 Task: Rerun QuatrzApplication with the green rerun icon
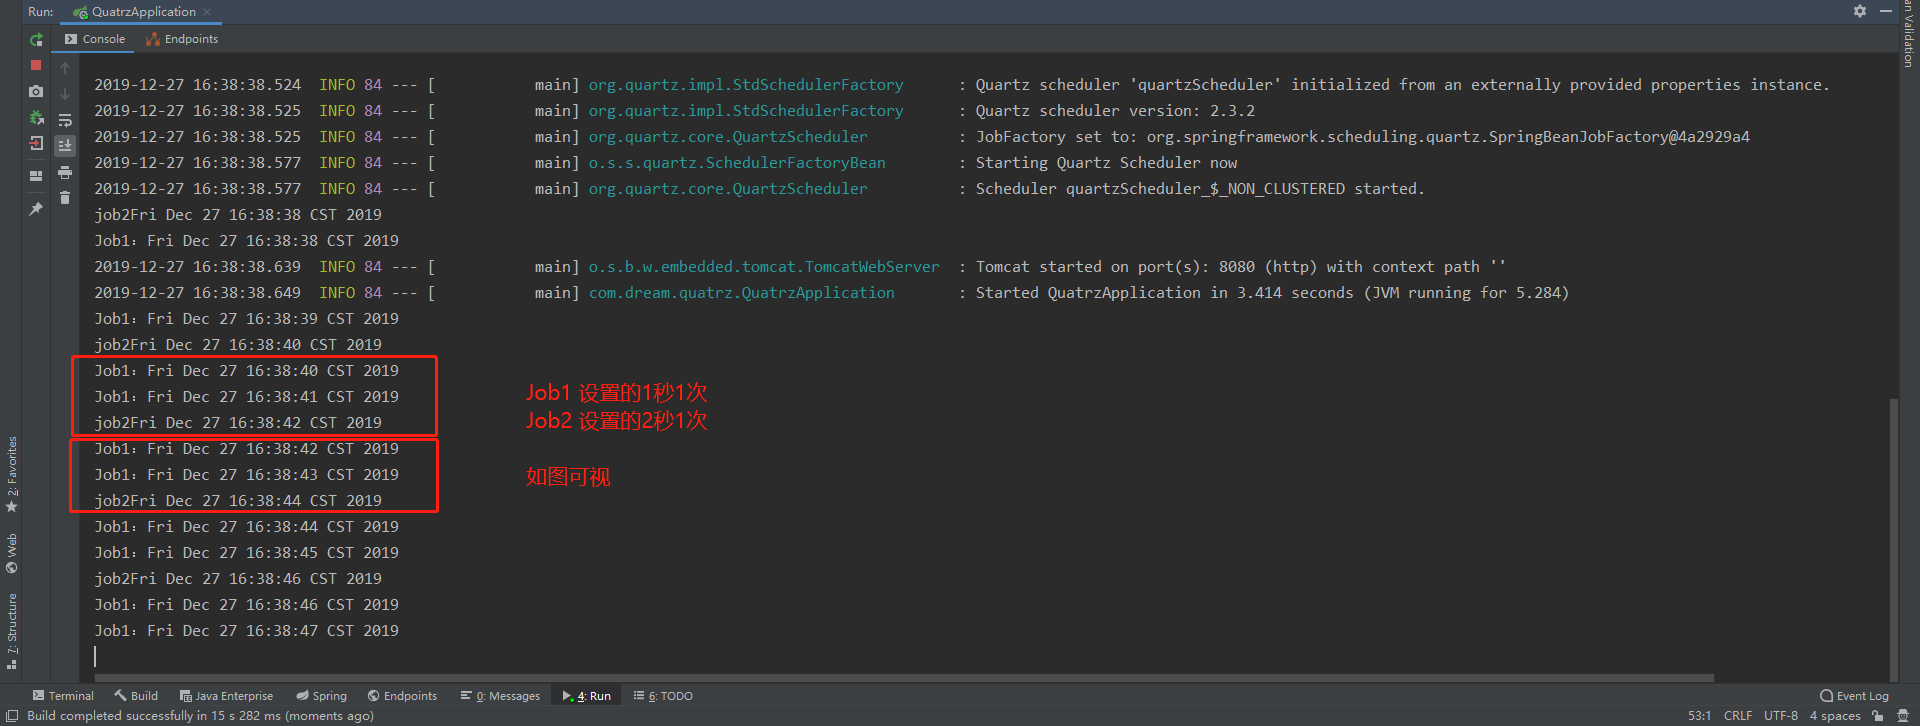(36, 40)
